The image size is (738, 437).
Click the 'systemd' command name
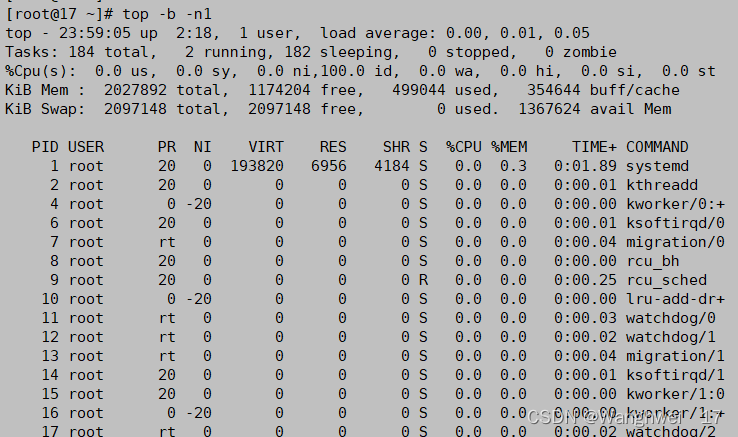[657, 166]
